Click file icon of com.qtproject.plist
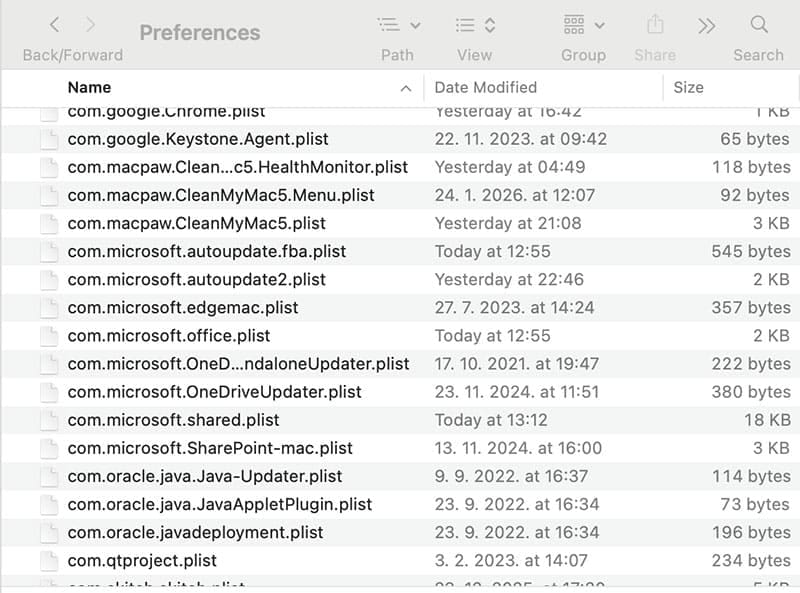800x593 pixels. pyautogui.click(x=49, y=560)
